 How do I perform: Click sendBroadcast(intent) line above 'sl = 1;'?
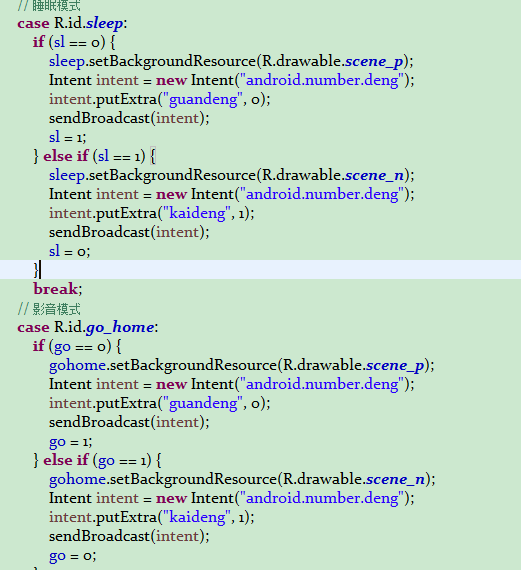129,119
